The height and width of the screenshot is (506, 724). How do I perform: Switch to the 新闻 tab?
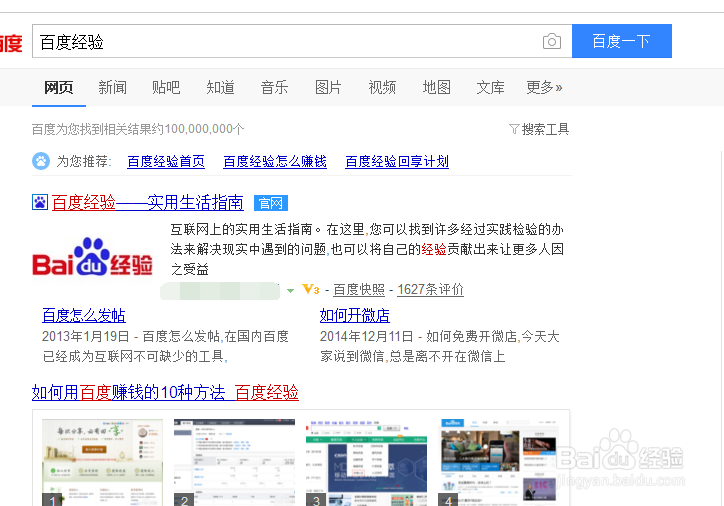tap(112, 87)
